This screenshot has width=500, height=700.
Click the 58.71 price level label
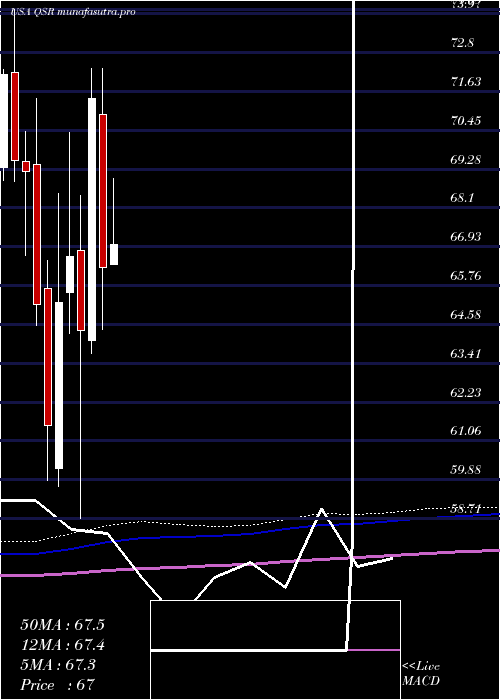466,508
